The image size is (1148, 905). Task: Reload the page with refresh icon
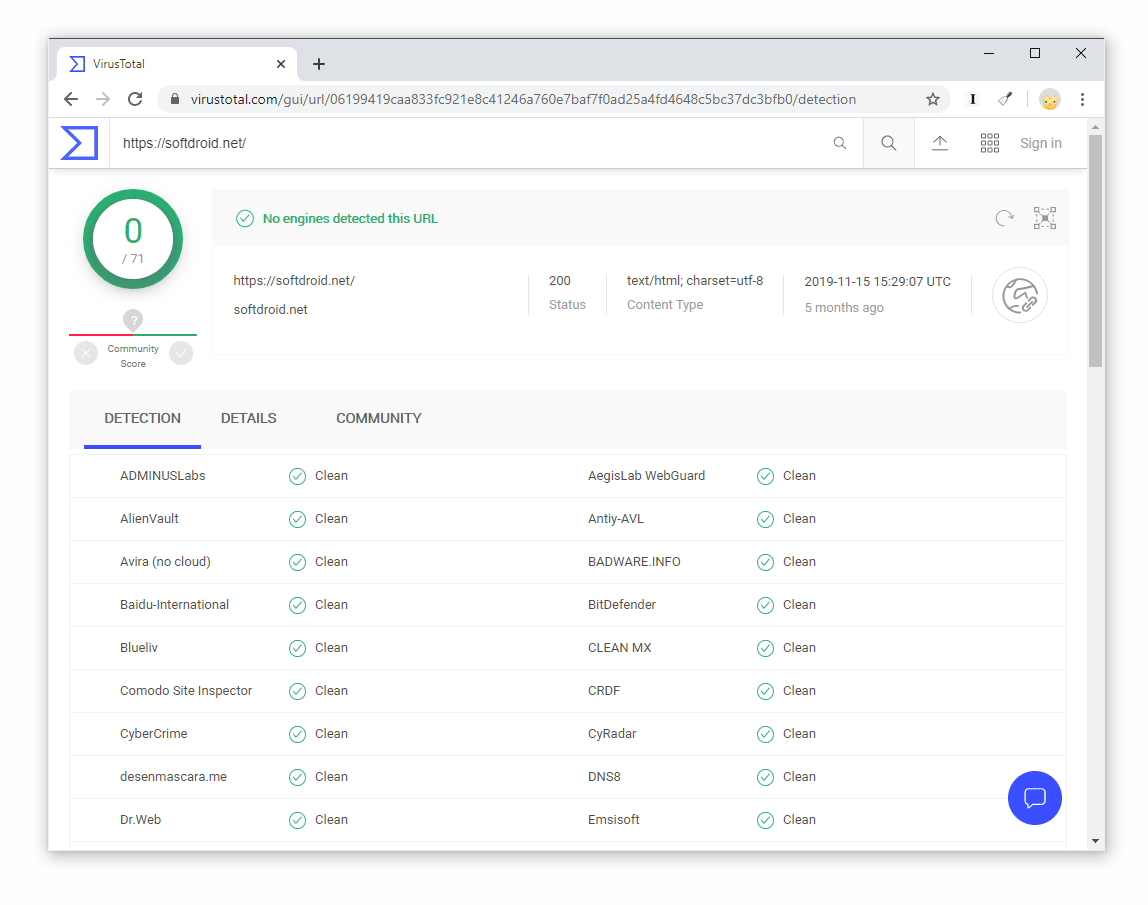135,100
